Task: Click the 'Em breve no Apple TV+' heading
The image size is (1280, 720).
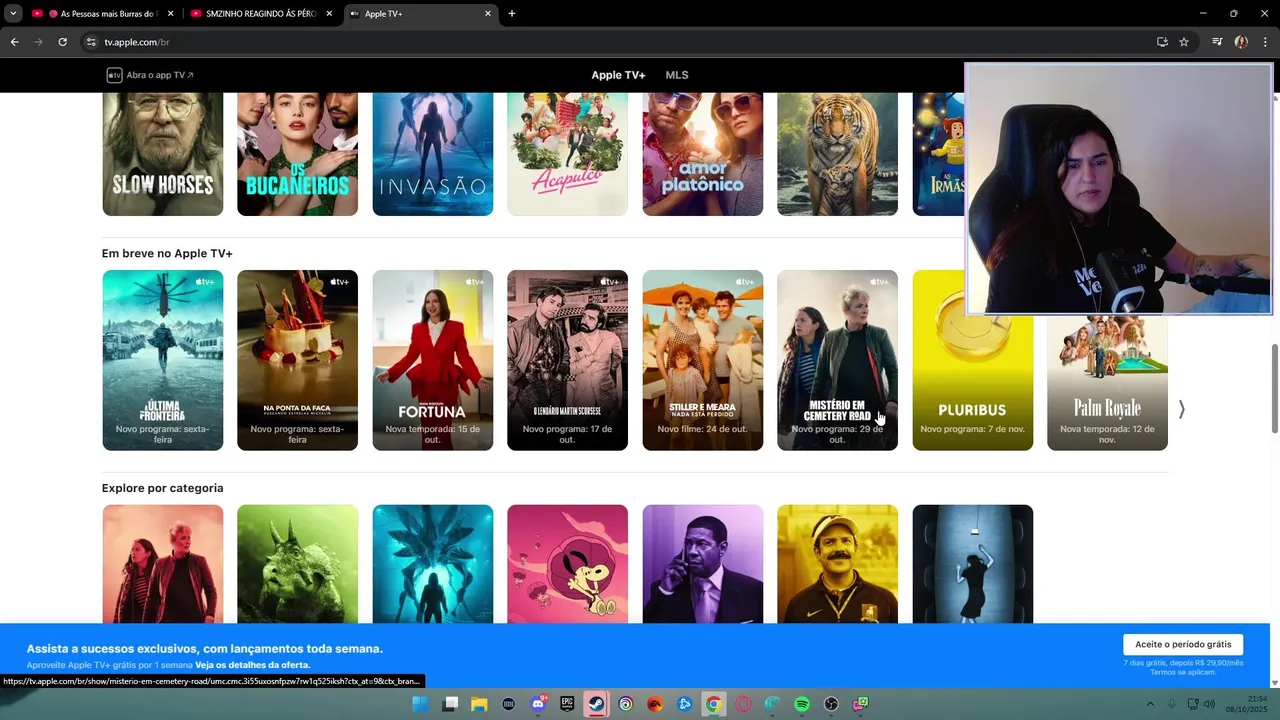Action: click(167, 254)
